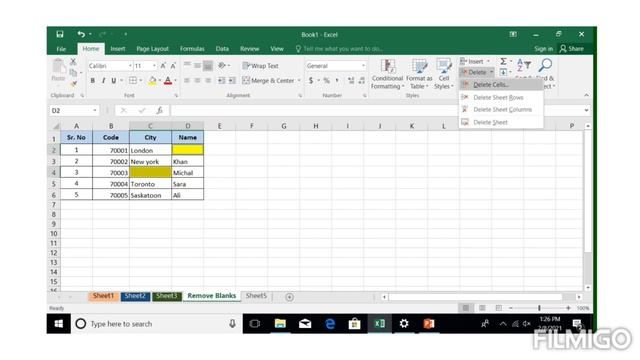Click Cut scissors icon
640x360 pixels.
73,62
